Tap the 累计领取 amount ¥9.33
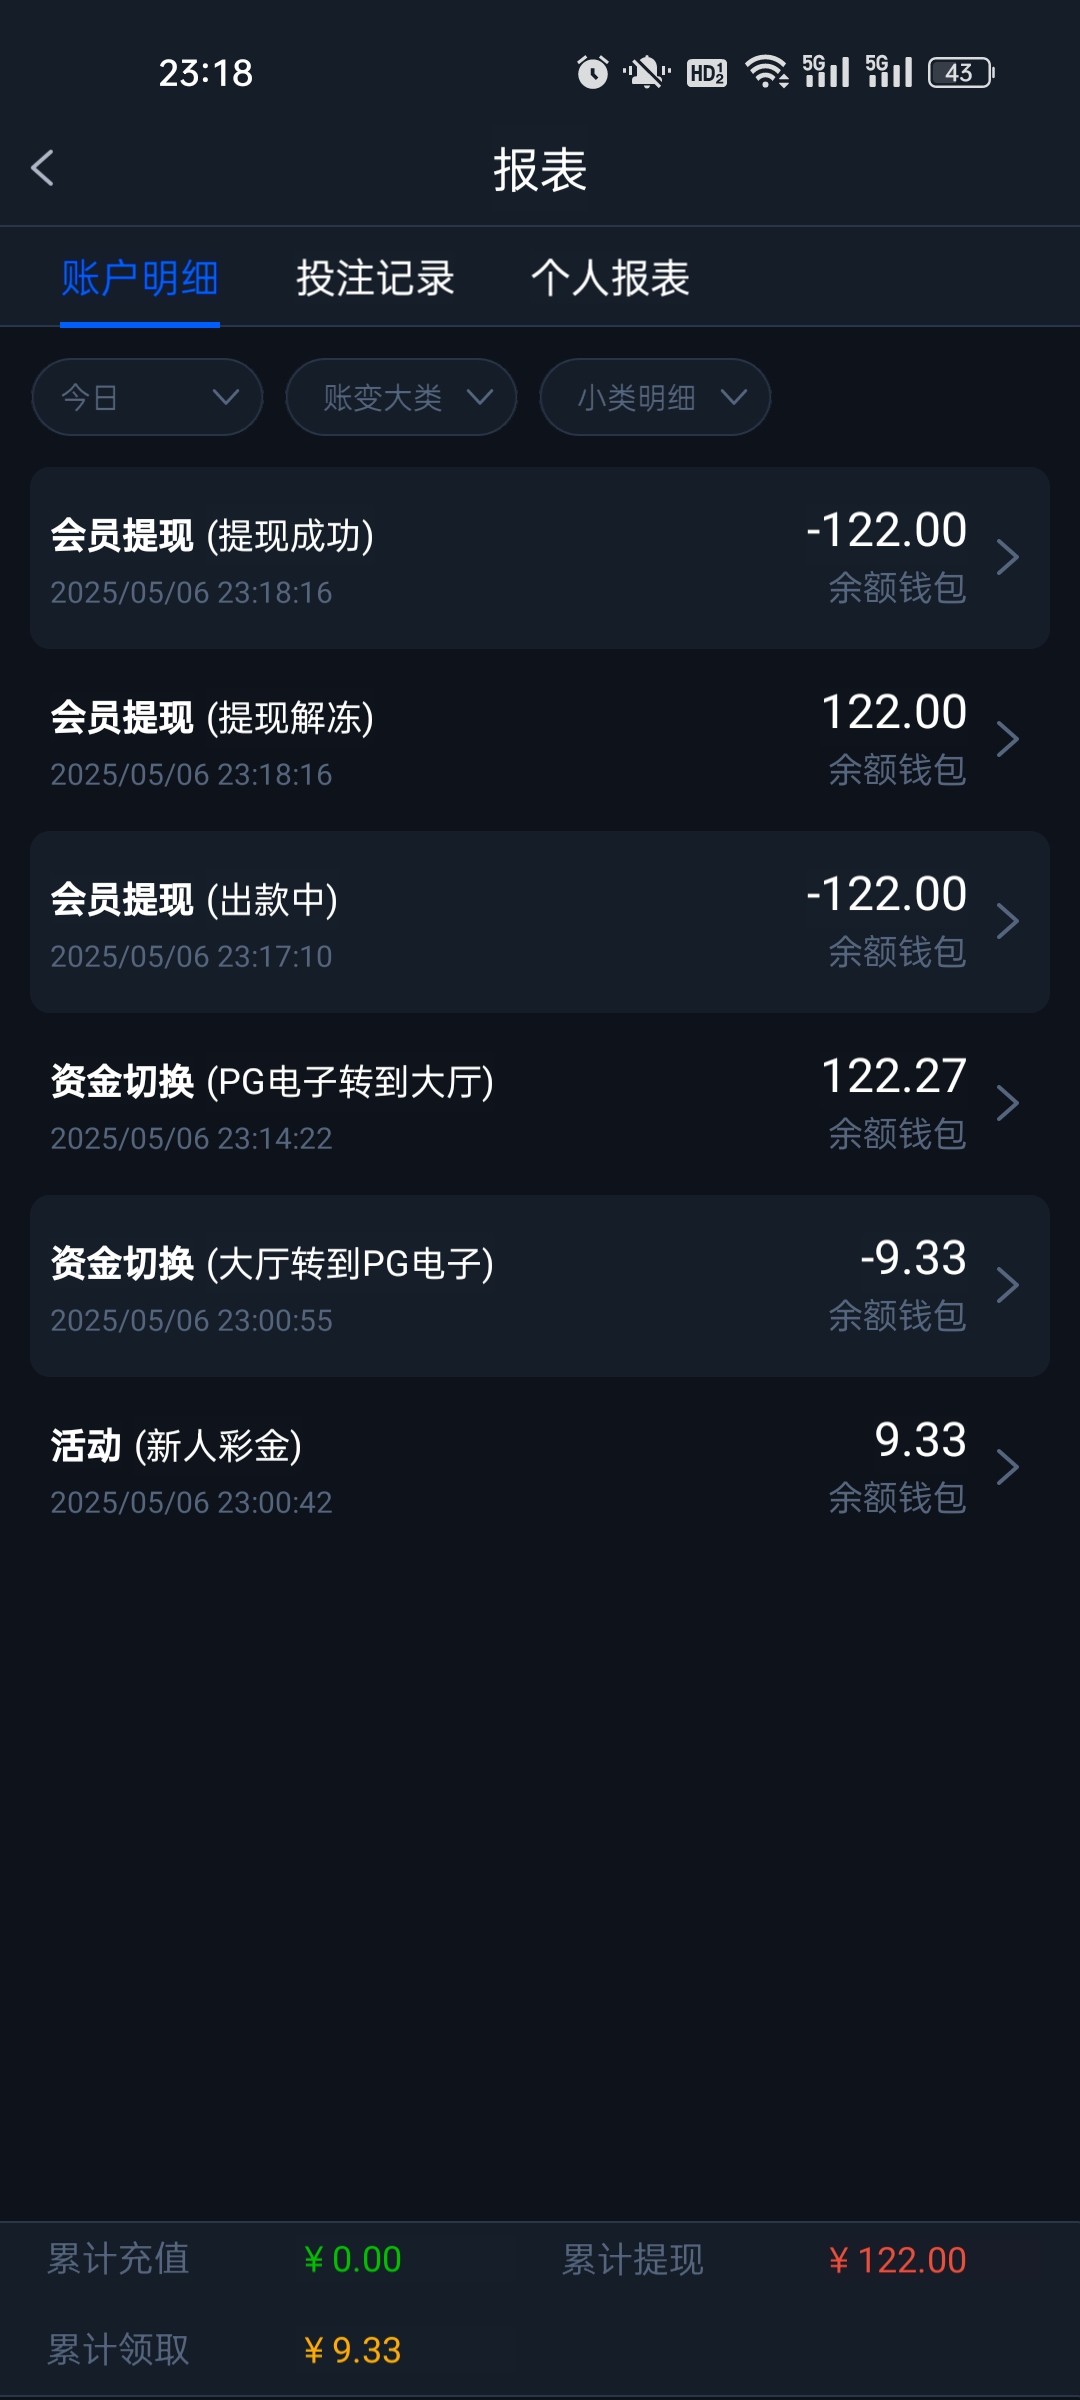1080x2400 pixels. (x=352, y=2350)
